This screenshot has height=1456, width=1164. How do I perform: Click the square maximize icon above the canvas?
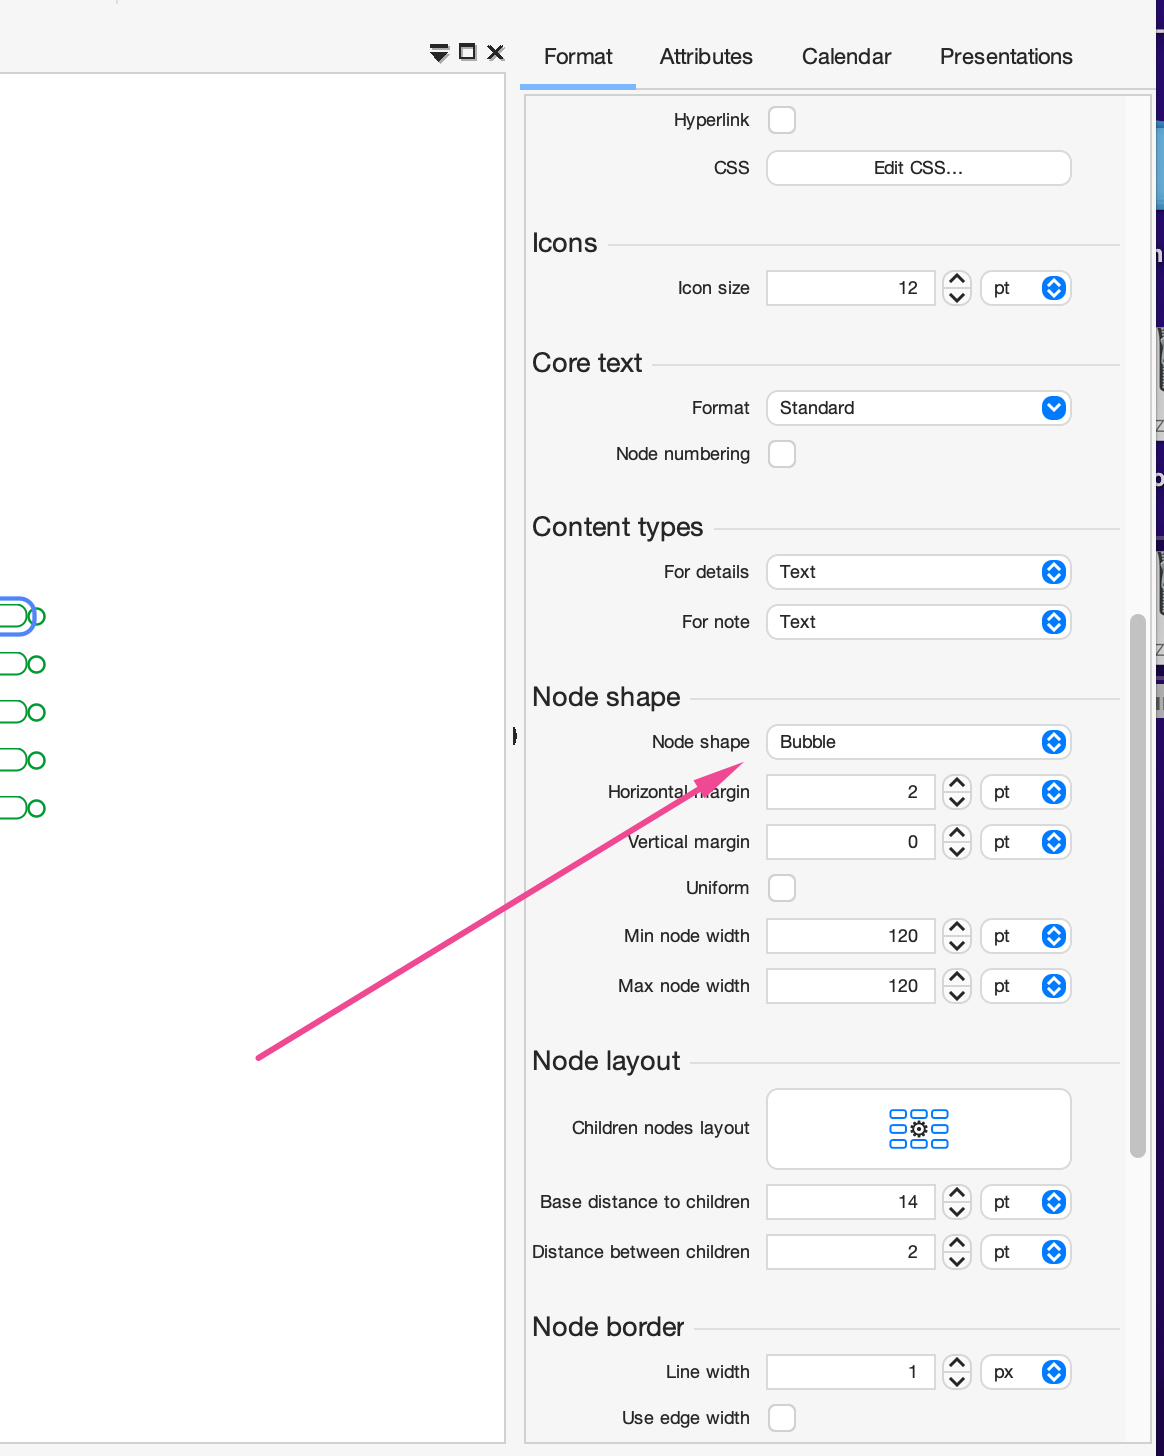pyautogui.click(x=466, y=53)
